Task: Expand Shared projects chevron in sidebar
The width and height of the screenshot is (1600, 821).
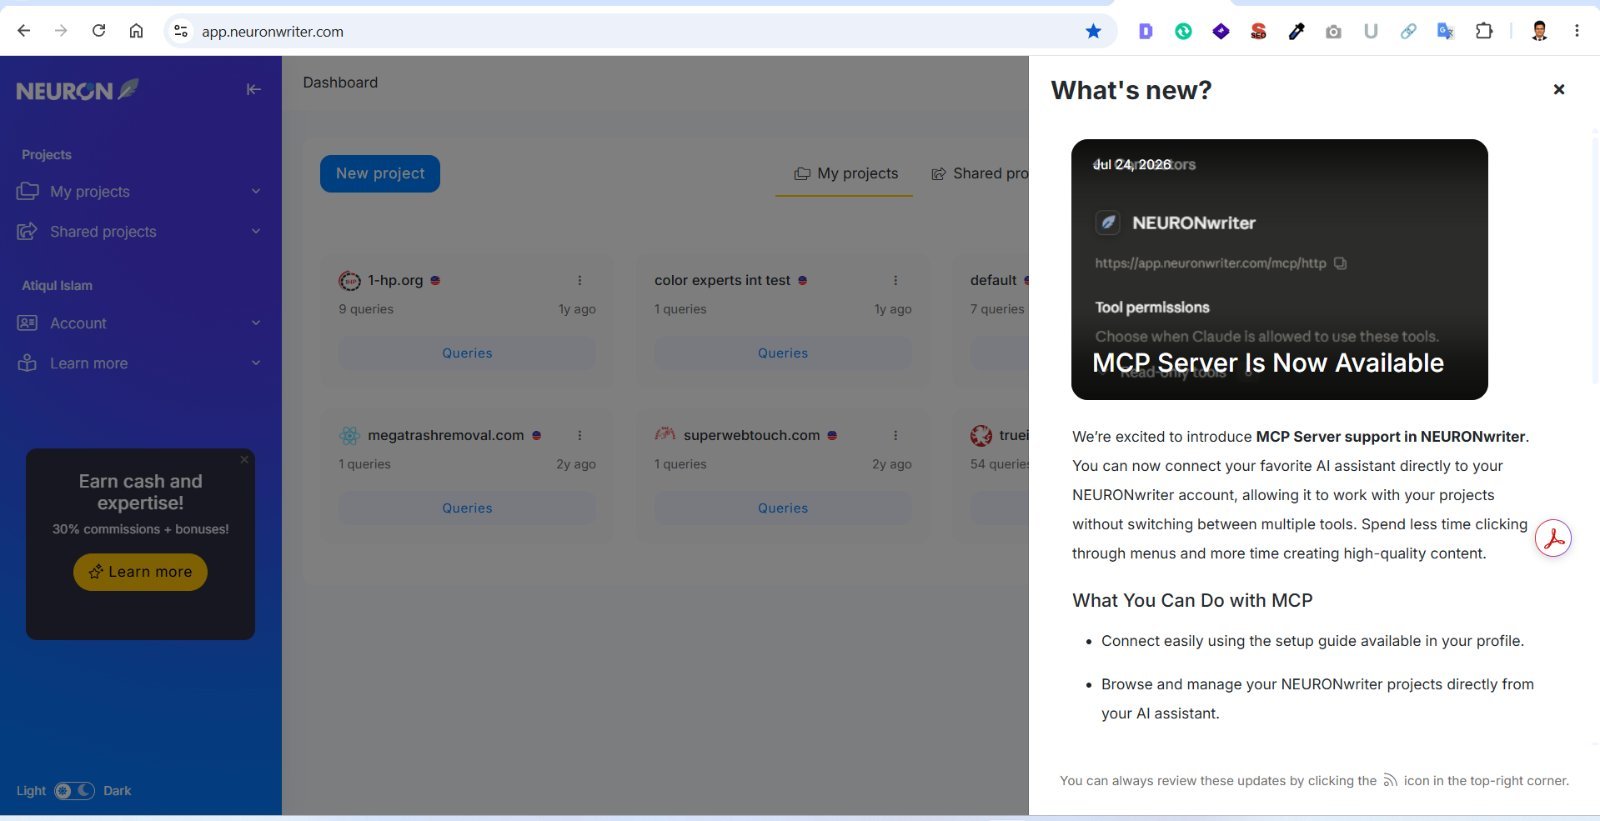Action: coord(256,231)
